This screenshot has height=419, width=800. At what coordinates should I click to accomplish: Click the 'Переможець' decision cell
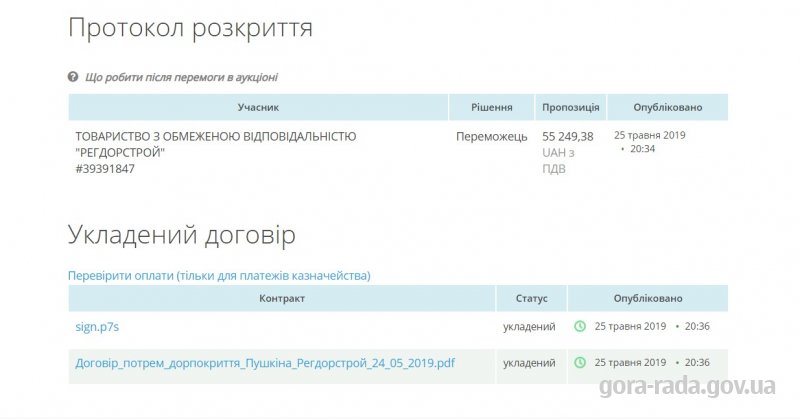point(491,137)
